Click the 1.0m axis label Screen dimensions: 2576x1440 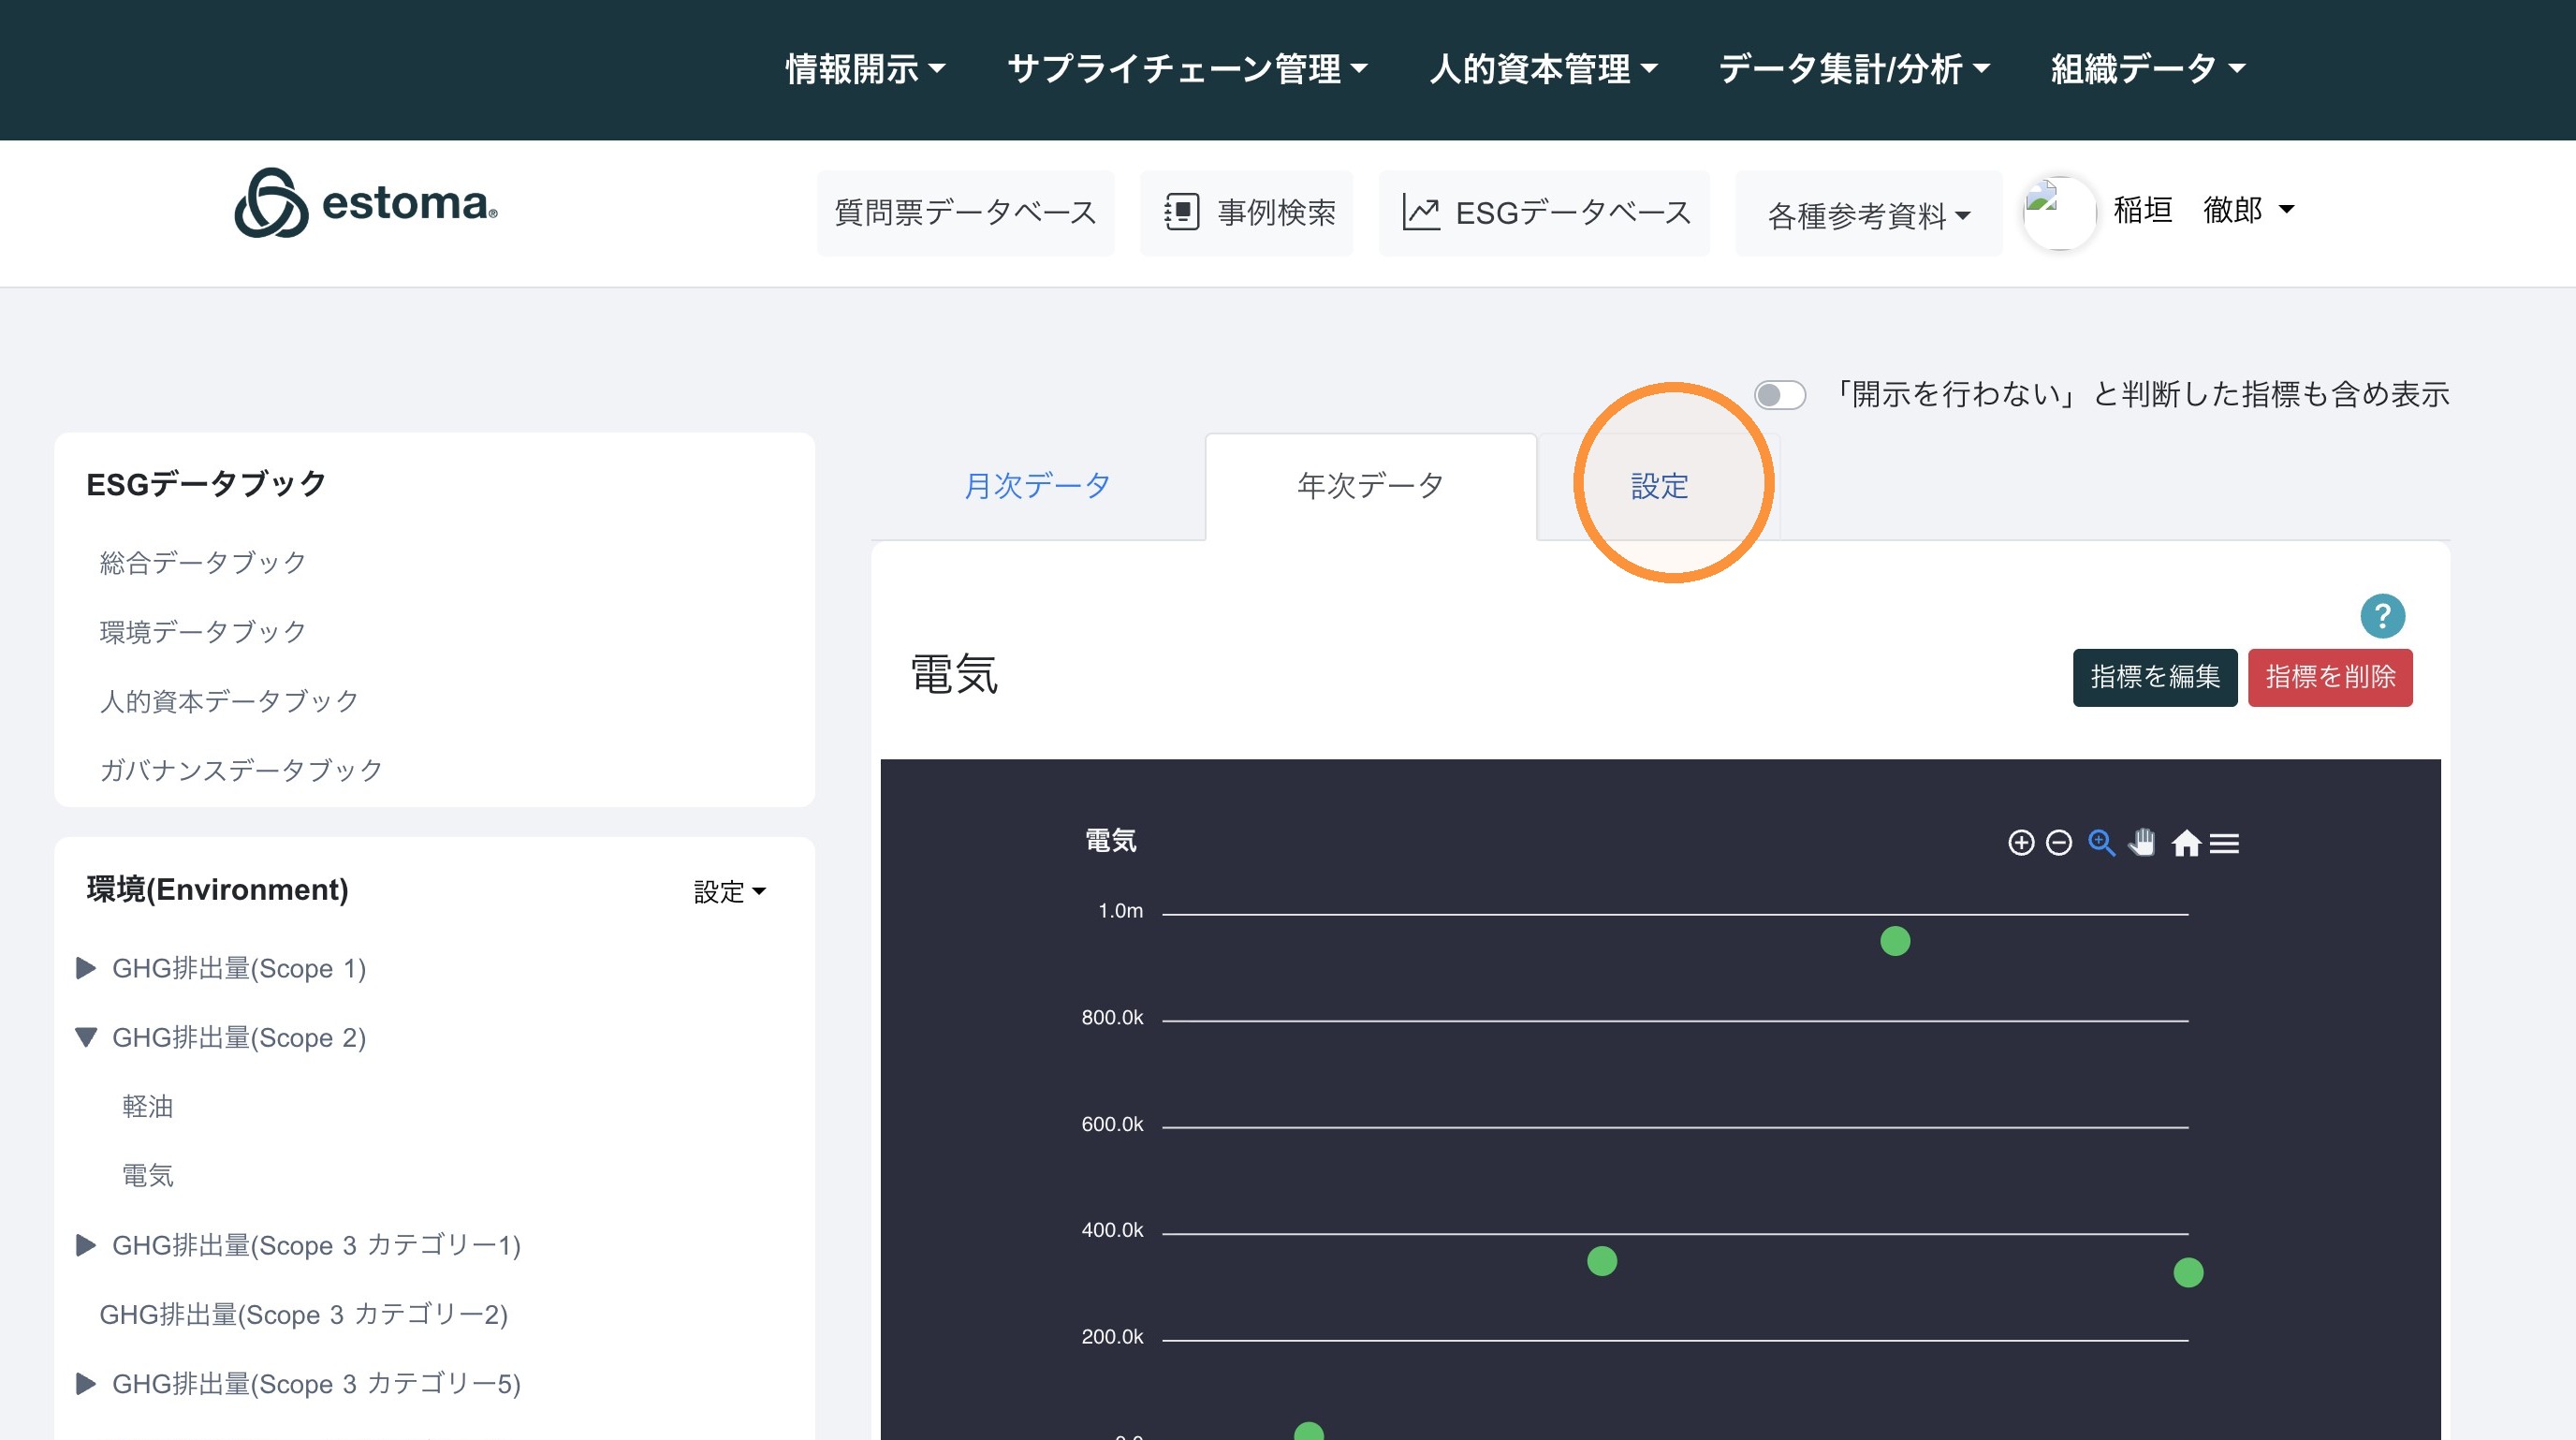[1120, 911]
